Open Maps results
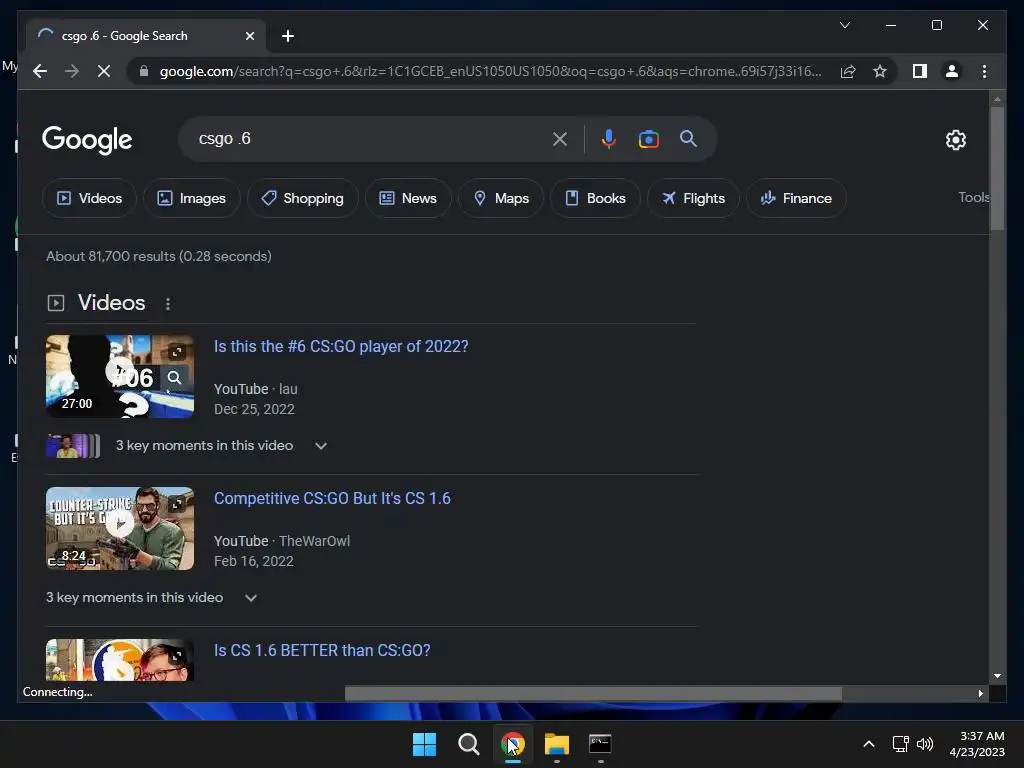The width and height of the screenshot is (1024, 768). [x=501, y=198]
